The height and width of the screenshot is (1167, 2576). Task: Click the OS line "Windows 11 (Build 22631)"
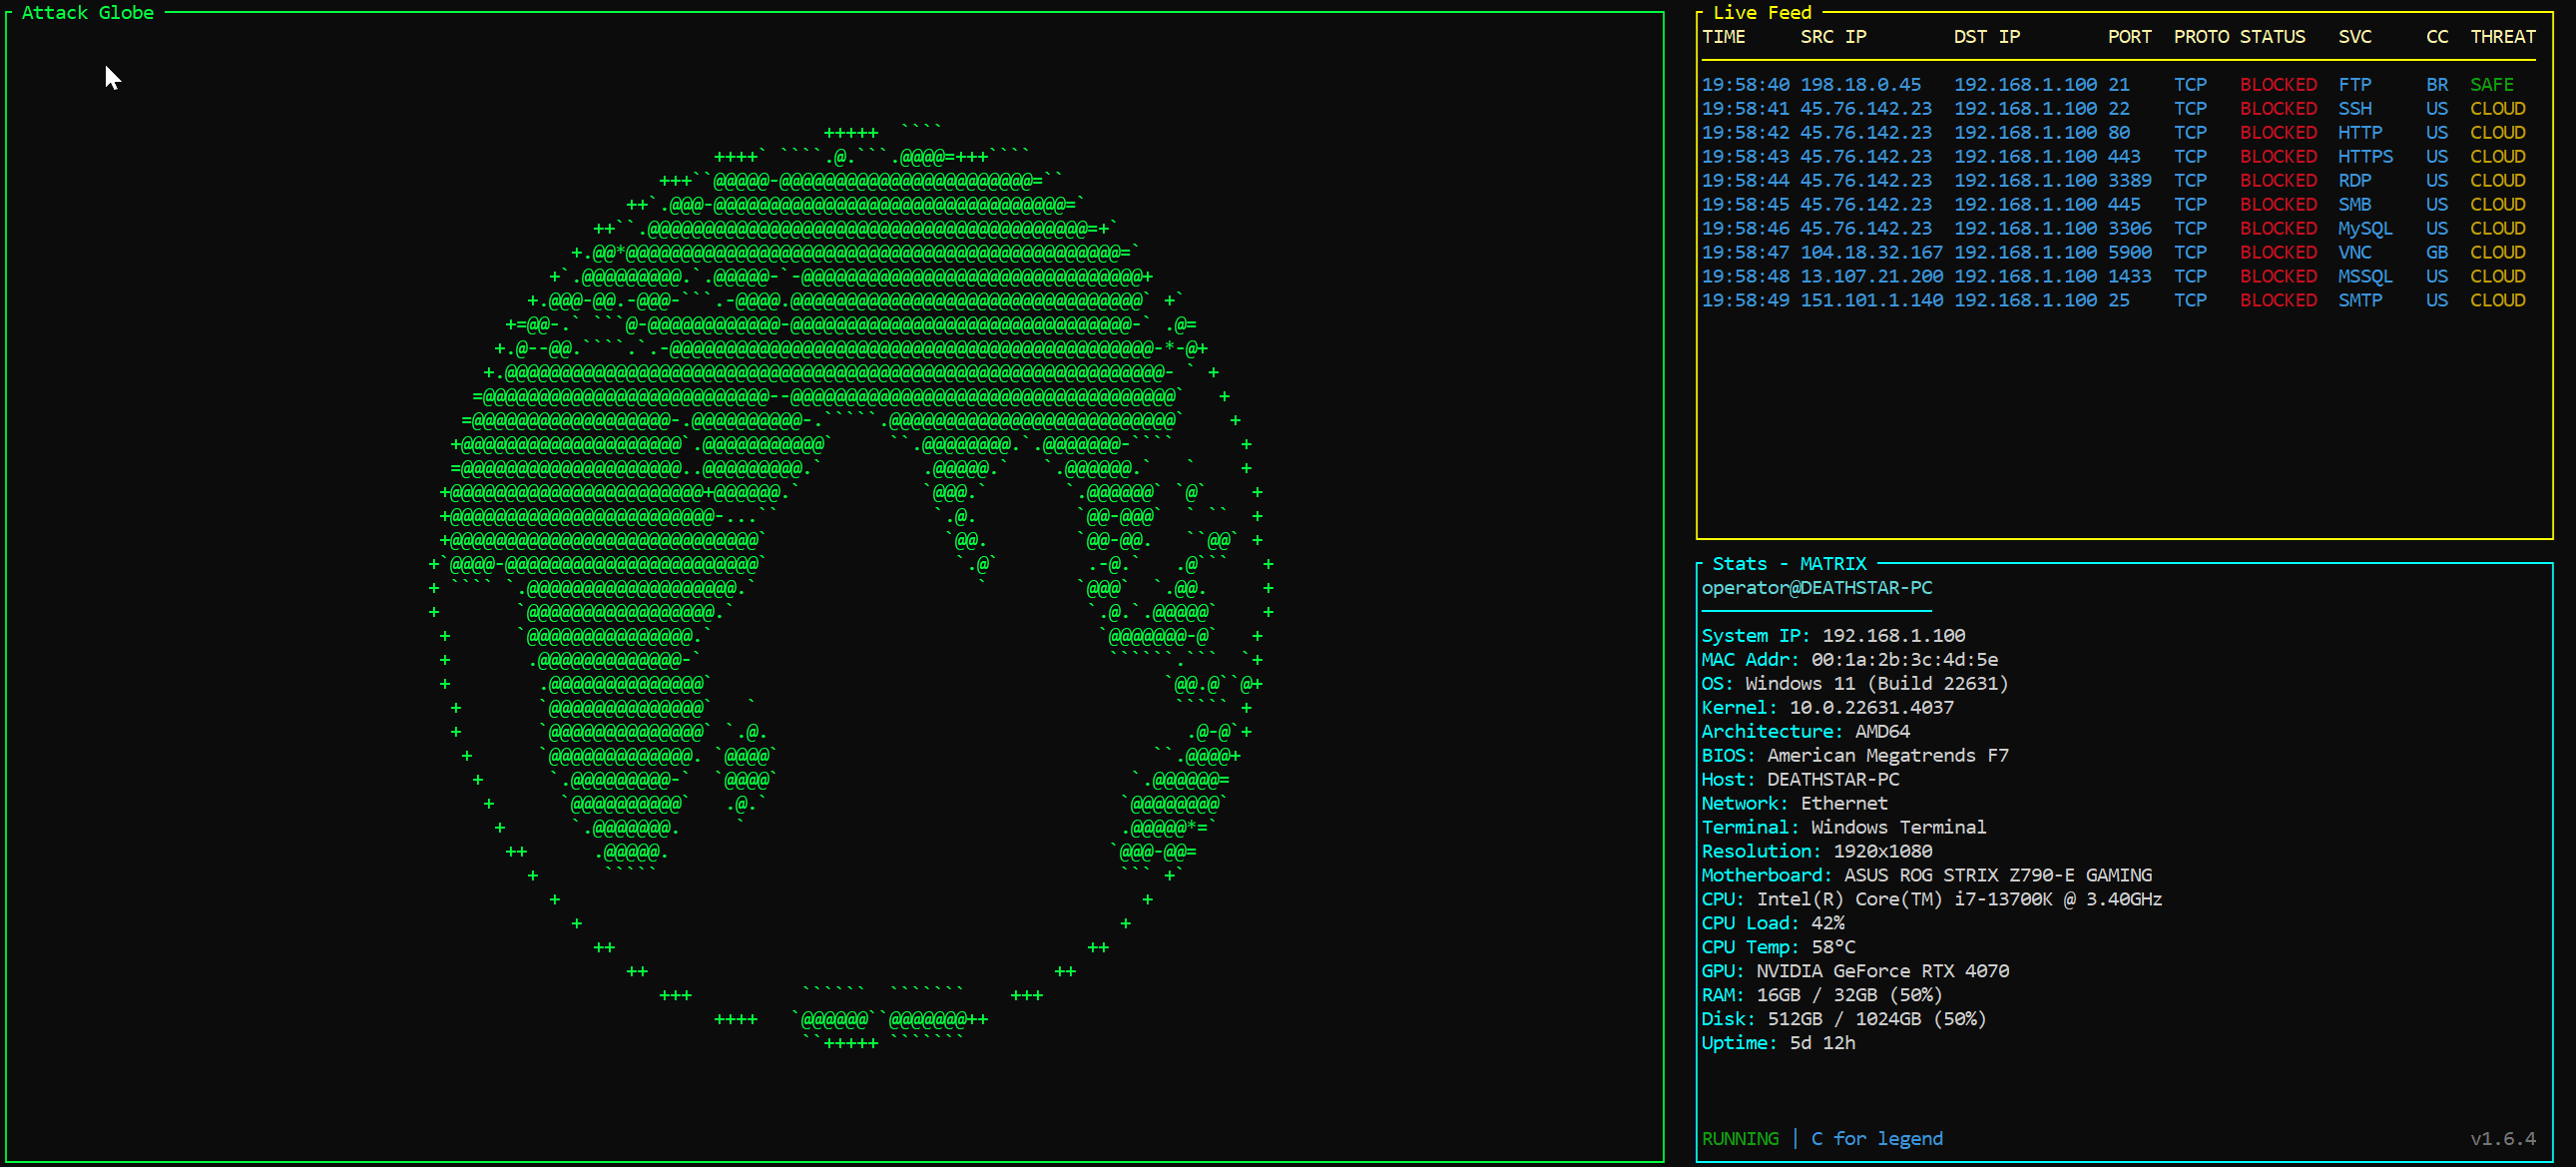tap(1855, 684)
